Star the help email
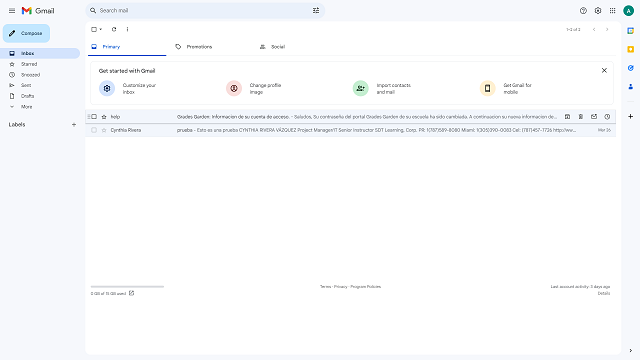 tap(104, 117)
